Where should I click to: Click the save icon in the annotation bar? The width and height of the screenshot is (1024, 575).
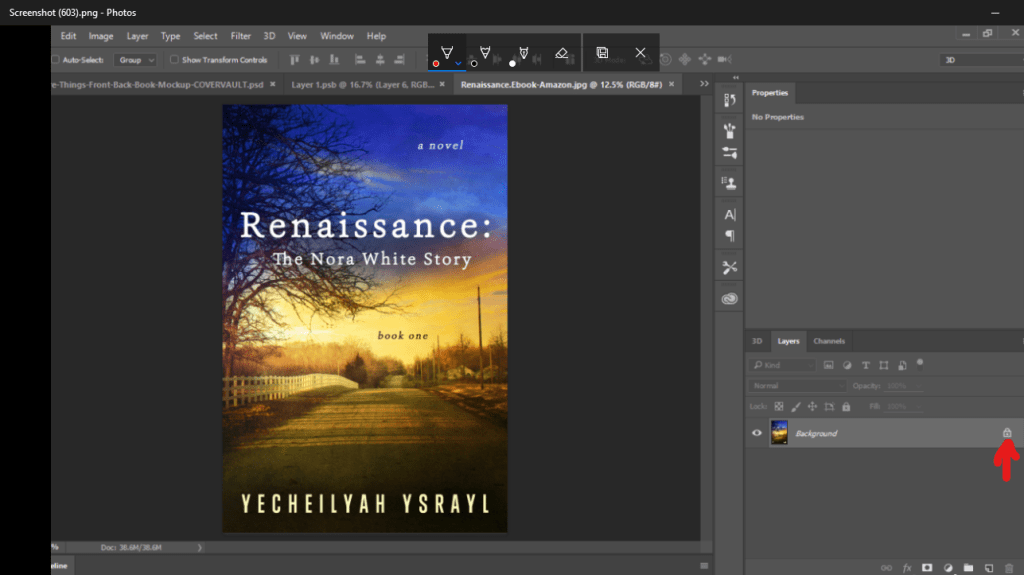point(602,52)
